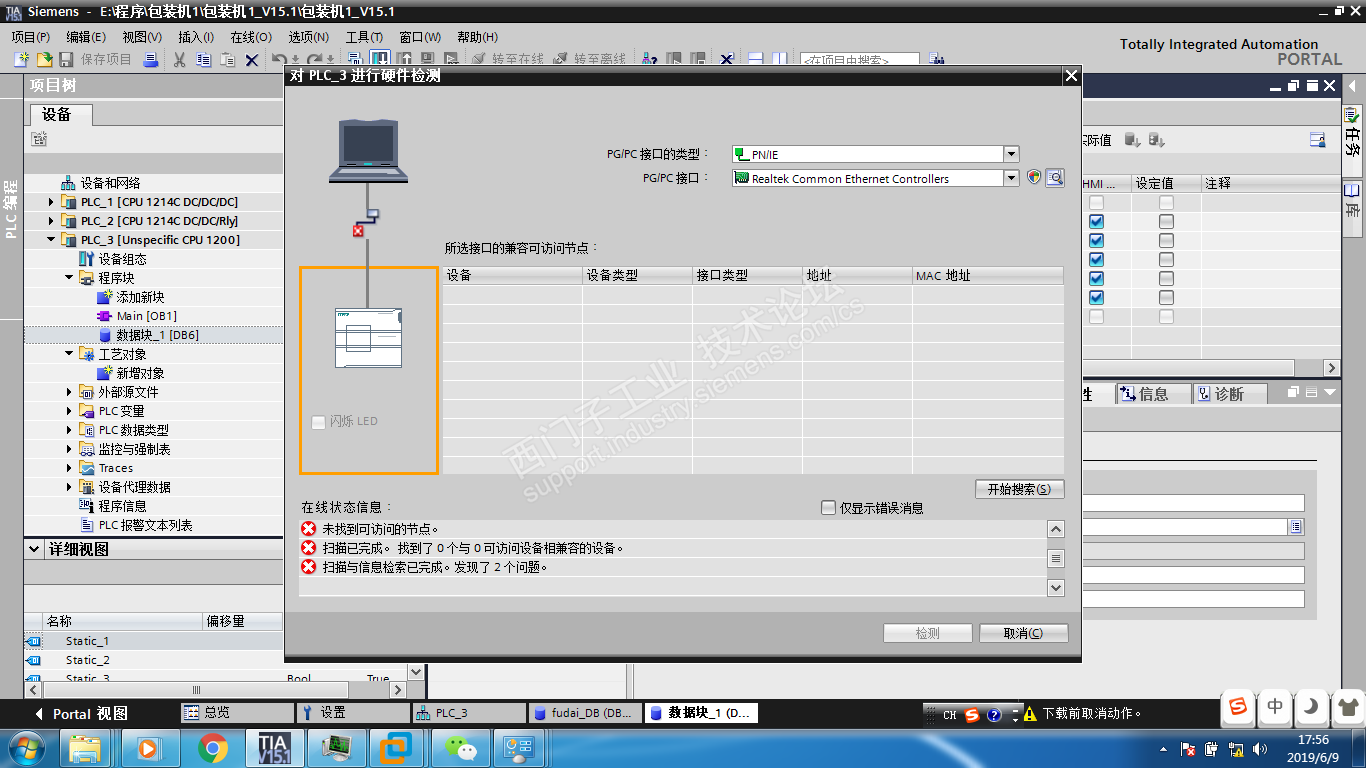The image size is (1366, 768).
Task: Open the 选项(N) menu
Action: click(x=308, y=37)
